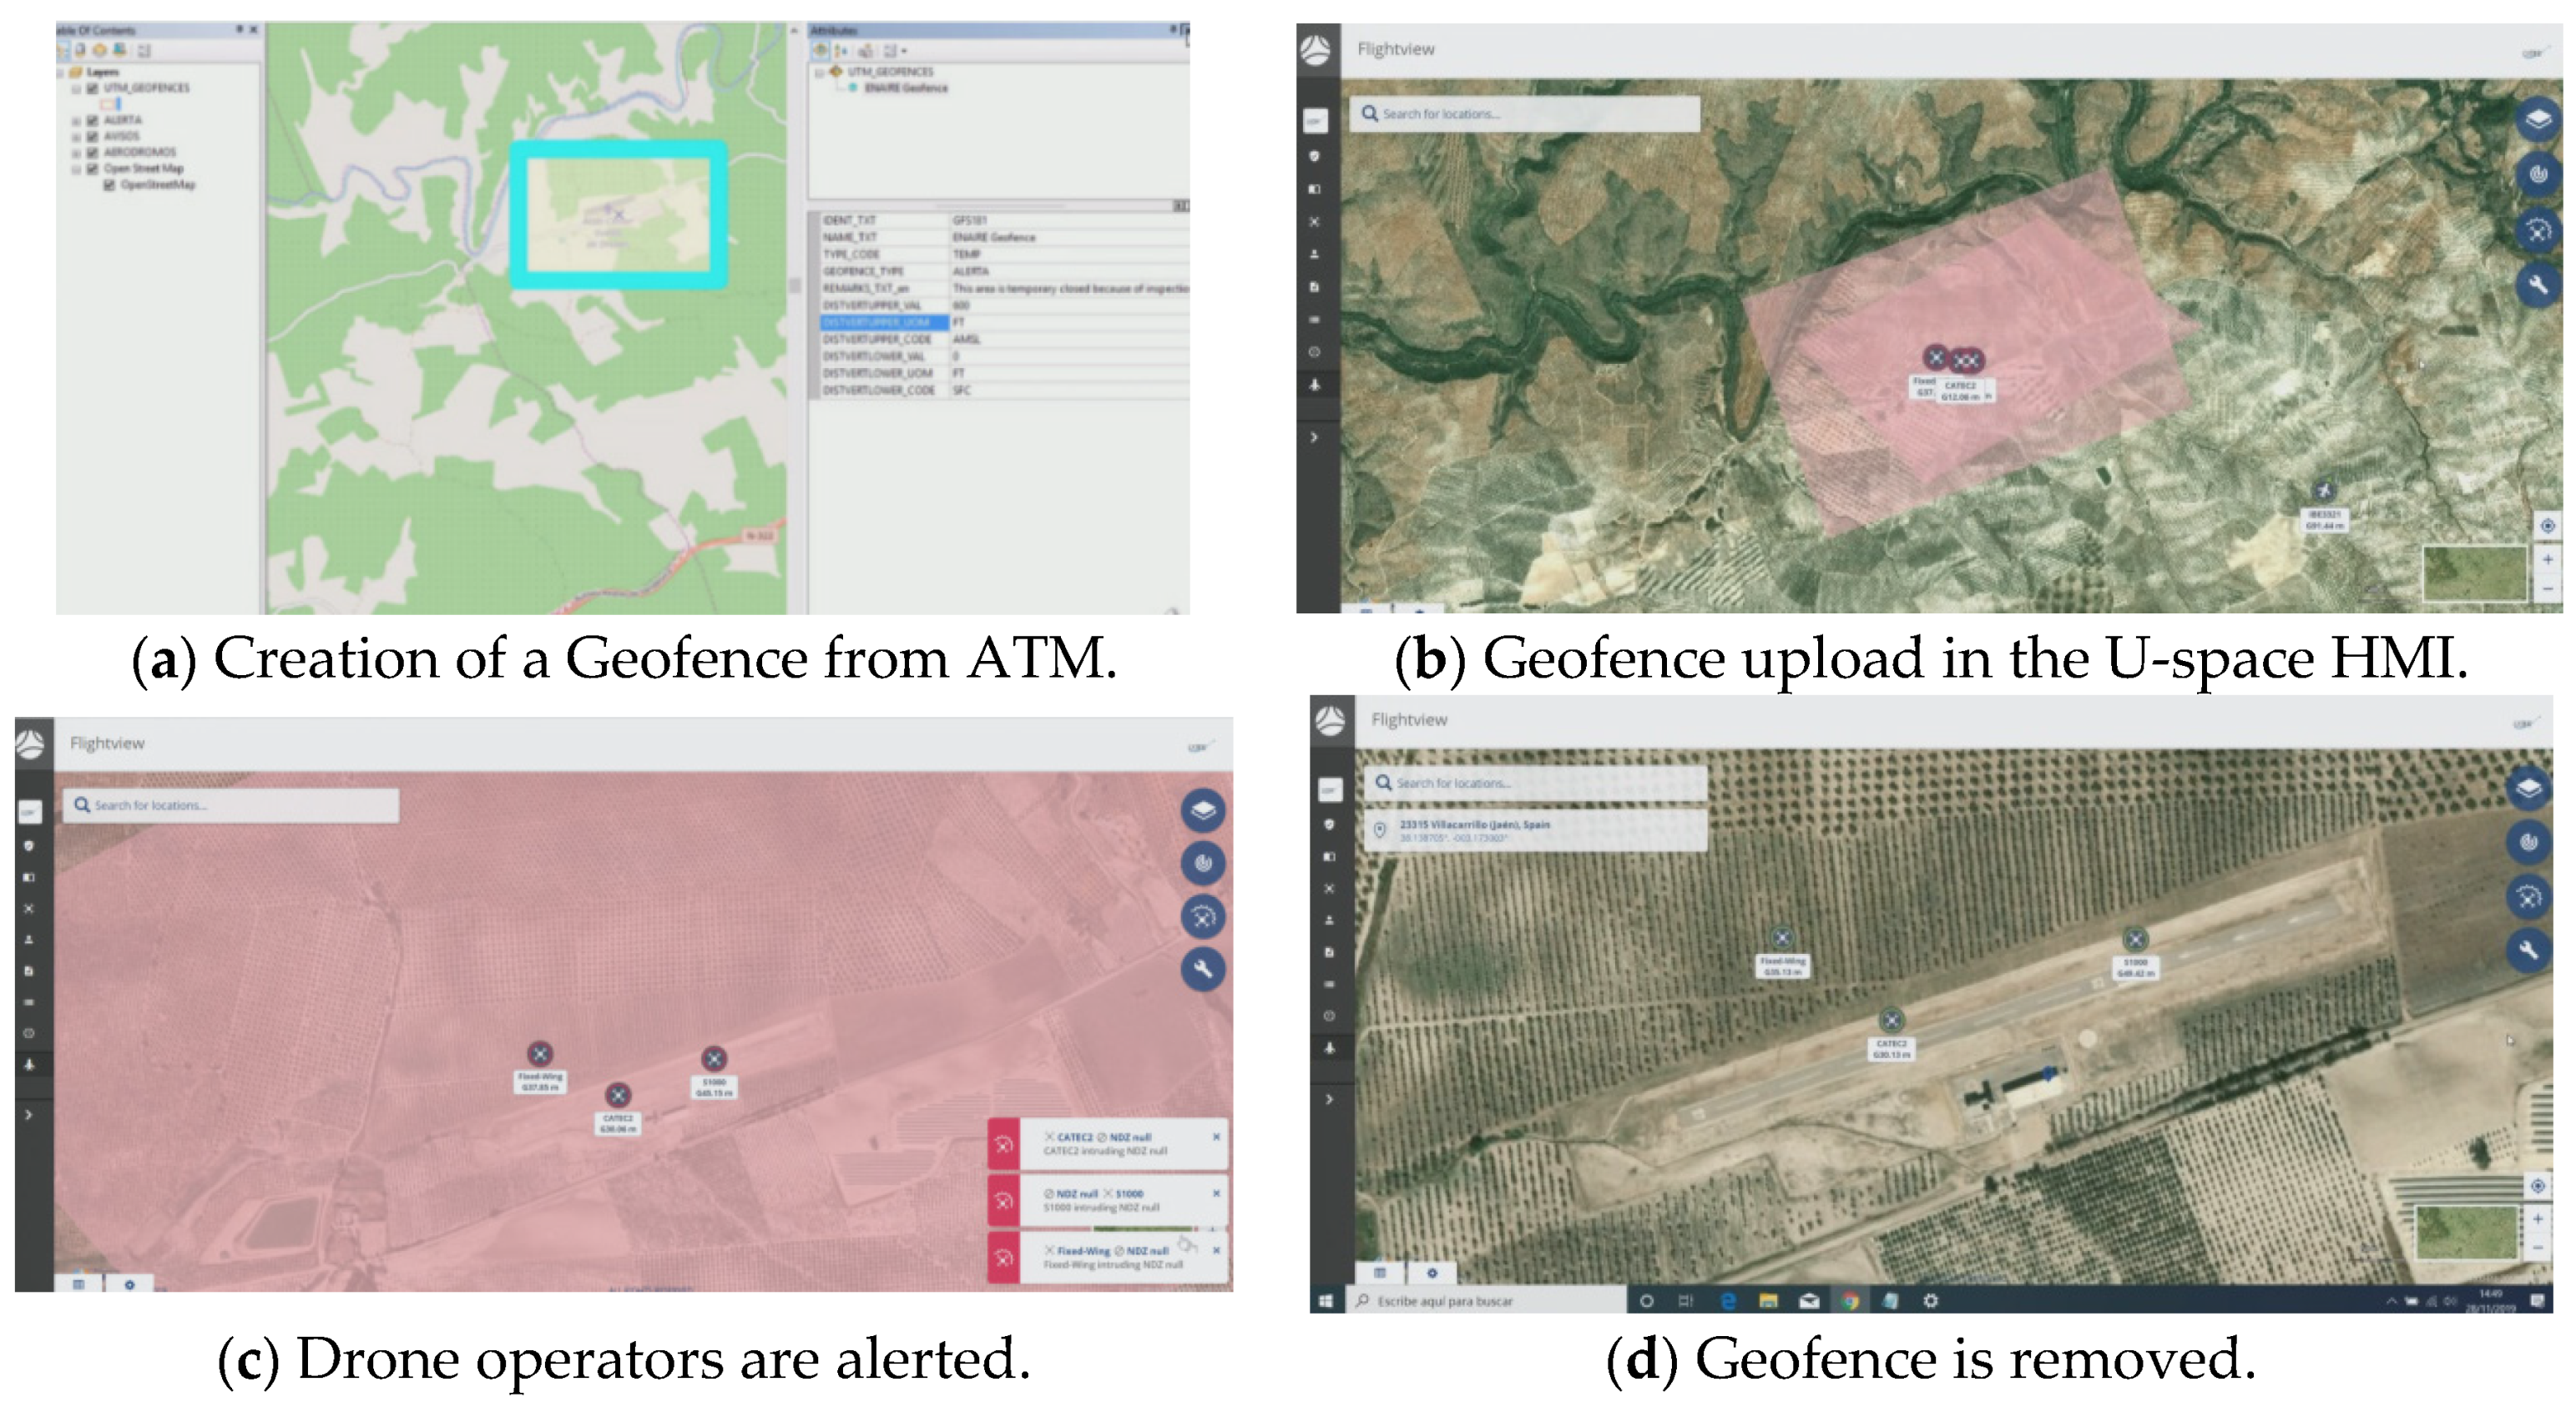This screenshot has height=1402, width=2576.
Task: Uncheck the ALERTA layer checkbox
Action: (x=93, y=120)
